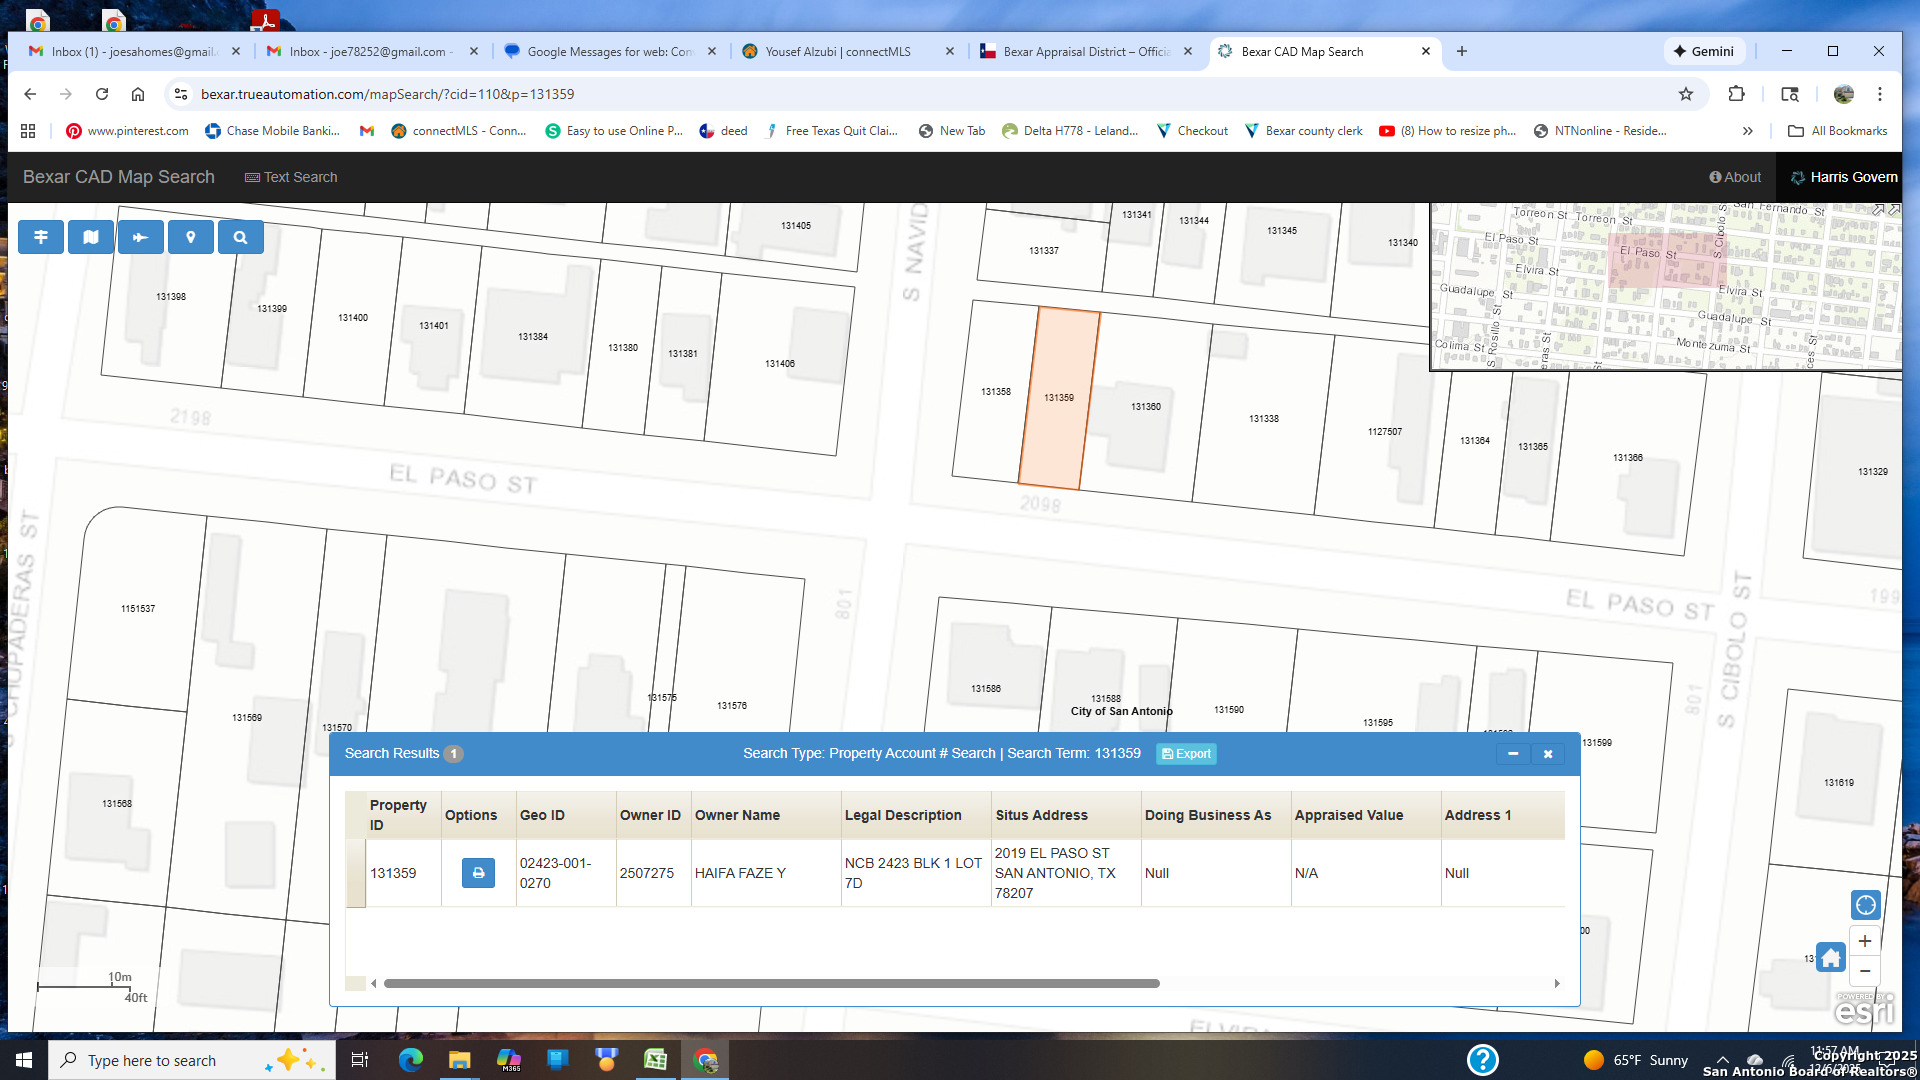Zoom out with the minus button
The width and height of the screenshot is (1920, 1080).
click(1865, 971)
